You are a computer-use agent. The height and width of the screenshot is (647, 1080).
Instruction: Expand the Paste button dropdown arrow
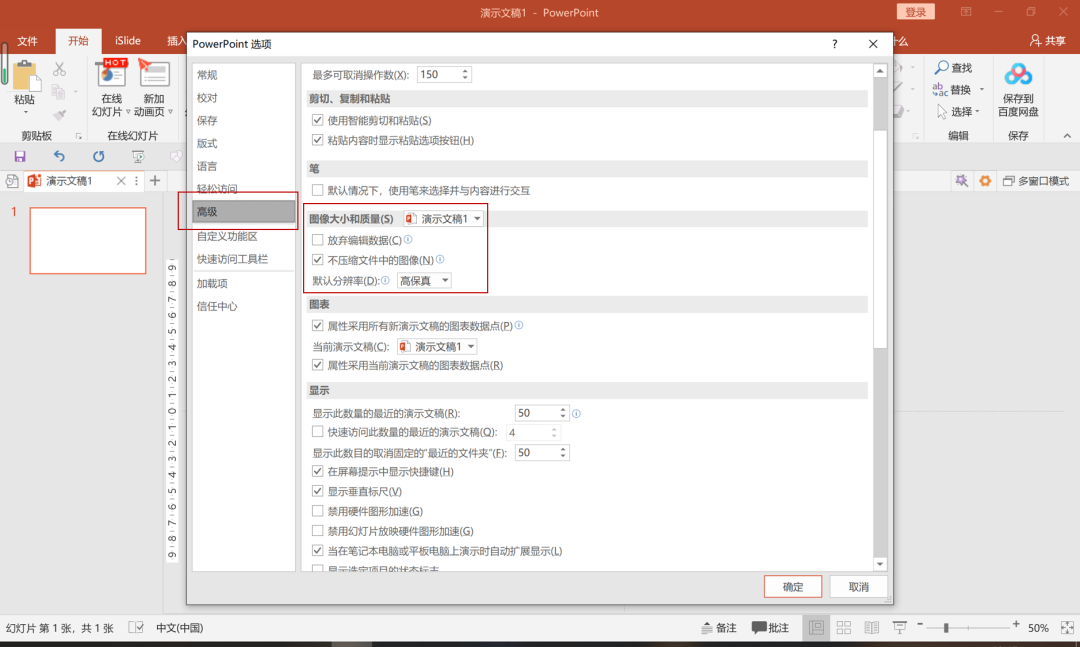(25, 112)
